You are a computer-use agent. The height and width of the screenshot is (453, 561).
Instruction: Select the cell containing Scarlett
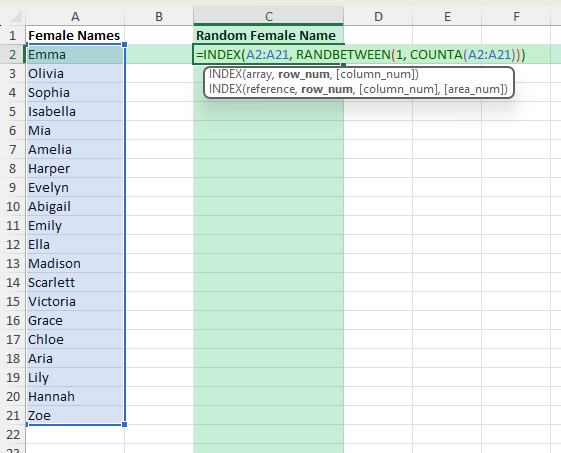75,282
